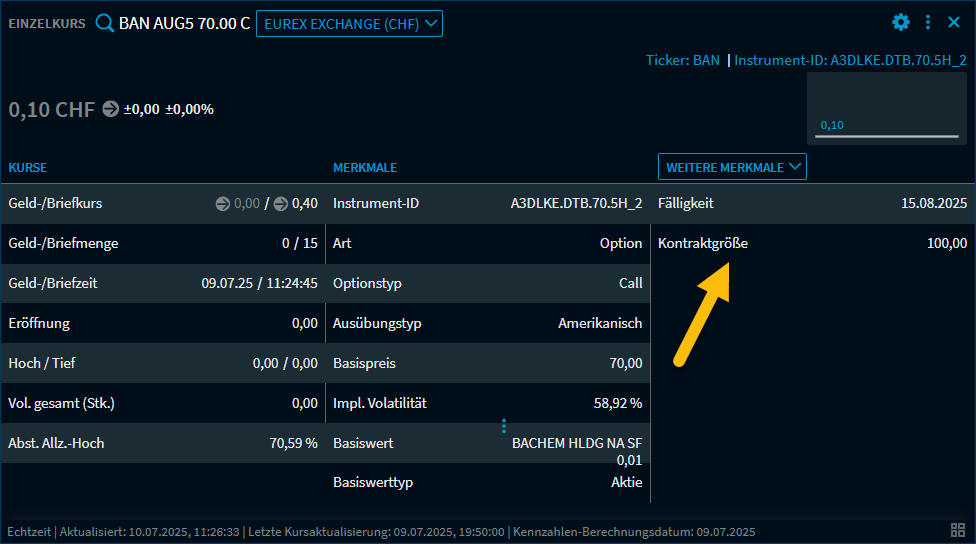976x544 pixels.
Task: Click the blue vertical dots column handle
Action: pyautogui.click(x=504, y=426)
